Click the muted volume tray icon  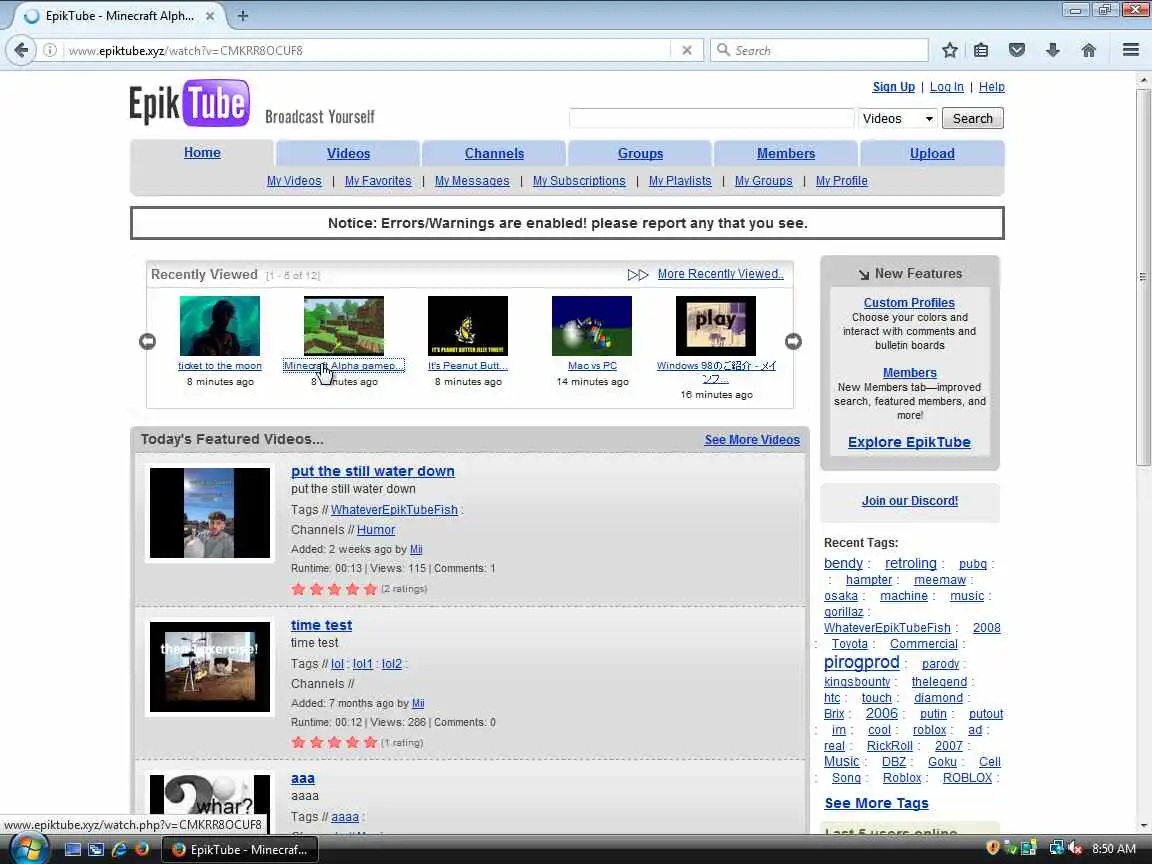(x=1075, y=849)
